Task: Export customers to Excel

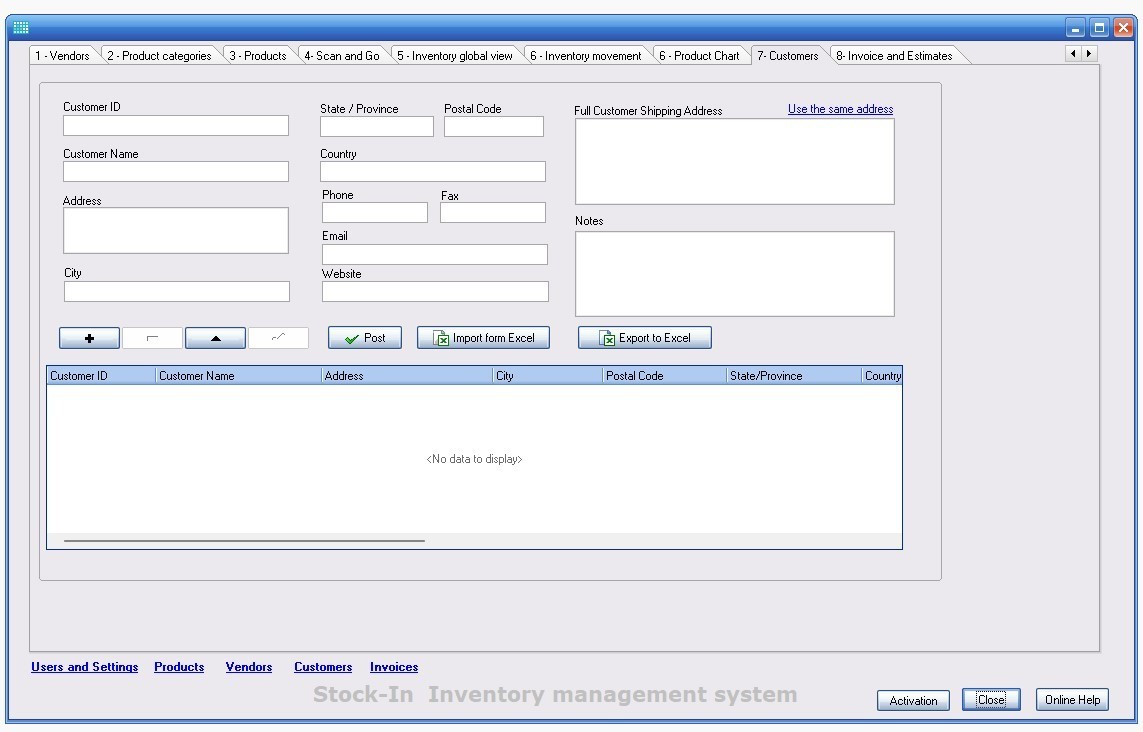Action: point(644,338)
